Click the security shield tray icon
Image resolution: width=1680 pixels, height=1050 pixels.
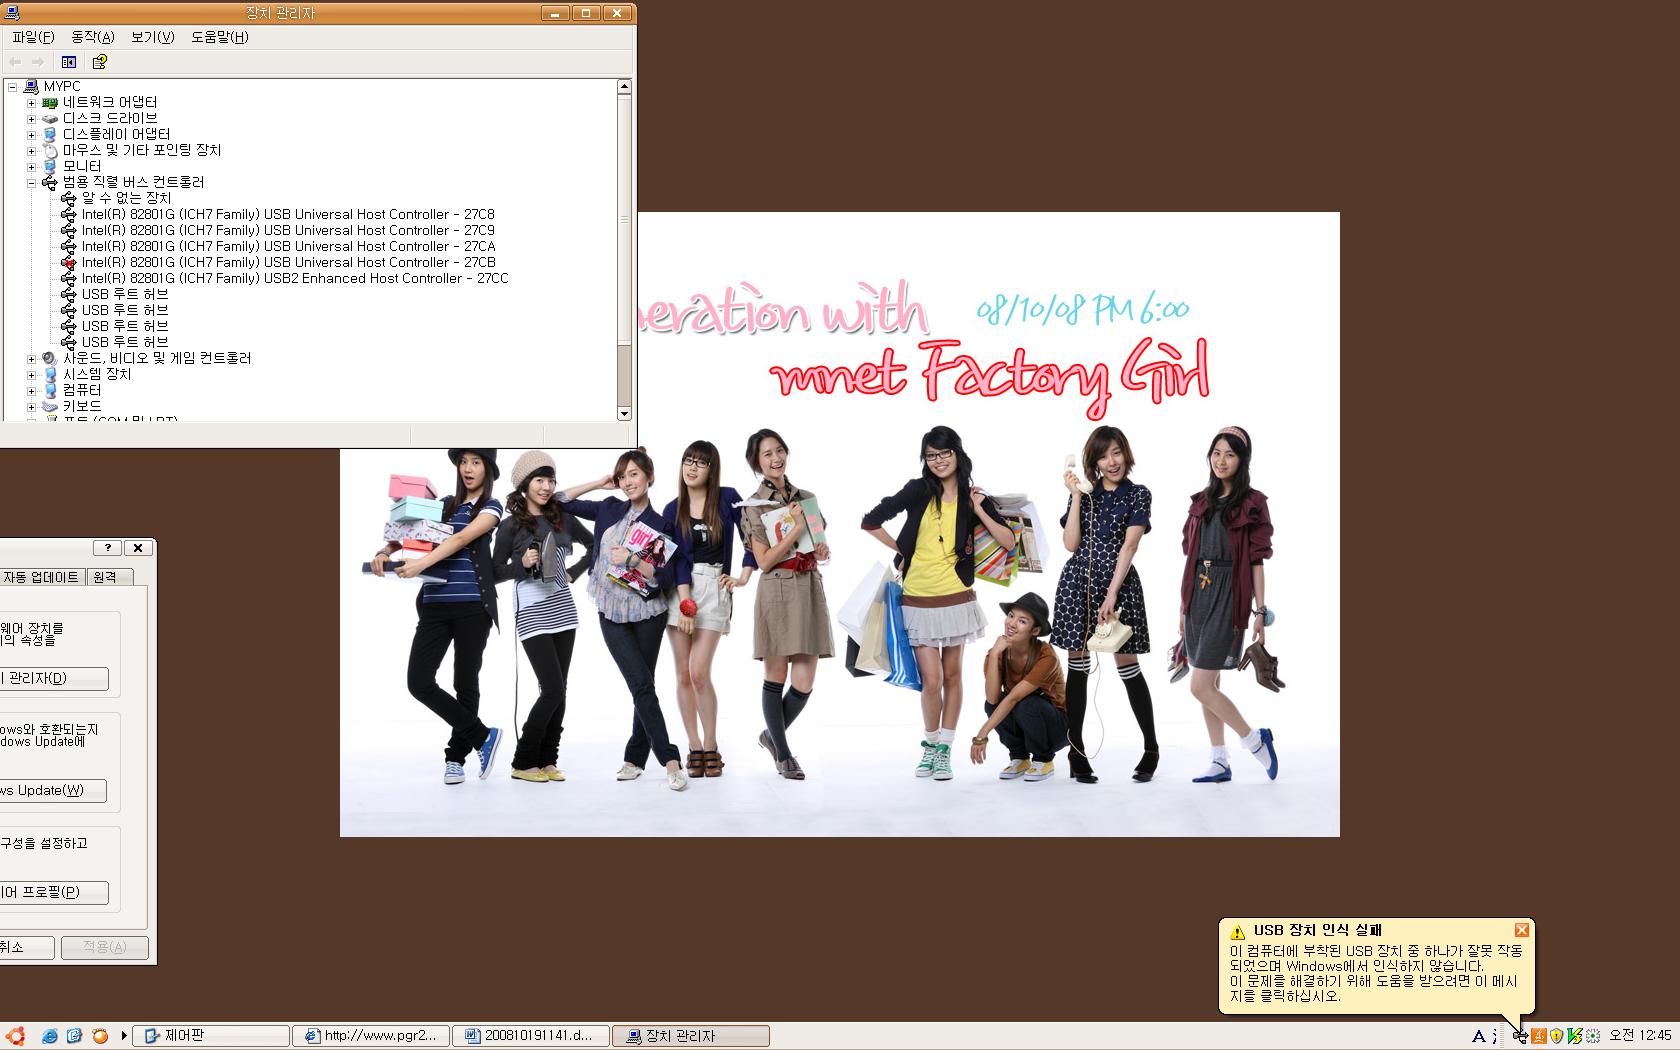pyautogui.click(x=1556, y=1036)
